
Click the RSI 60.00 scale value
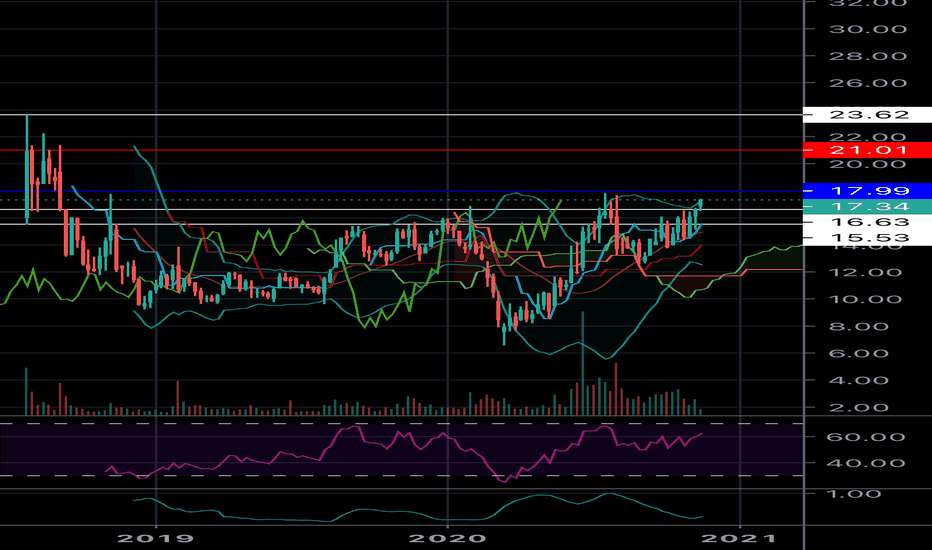[x=866, y=437]
